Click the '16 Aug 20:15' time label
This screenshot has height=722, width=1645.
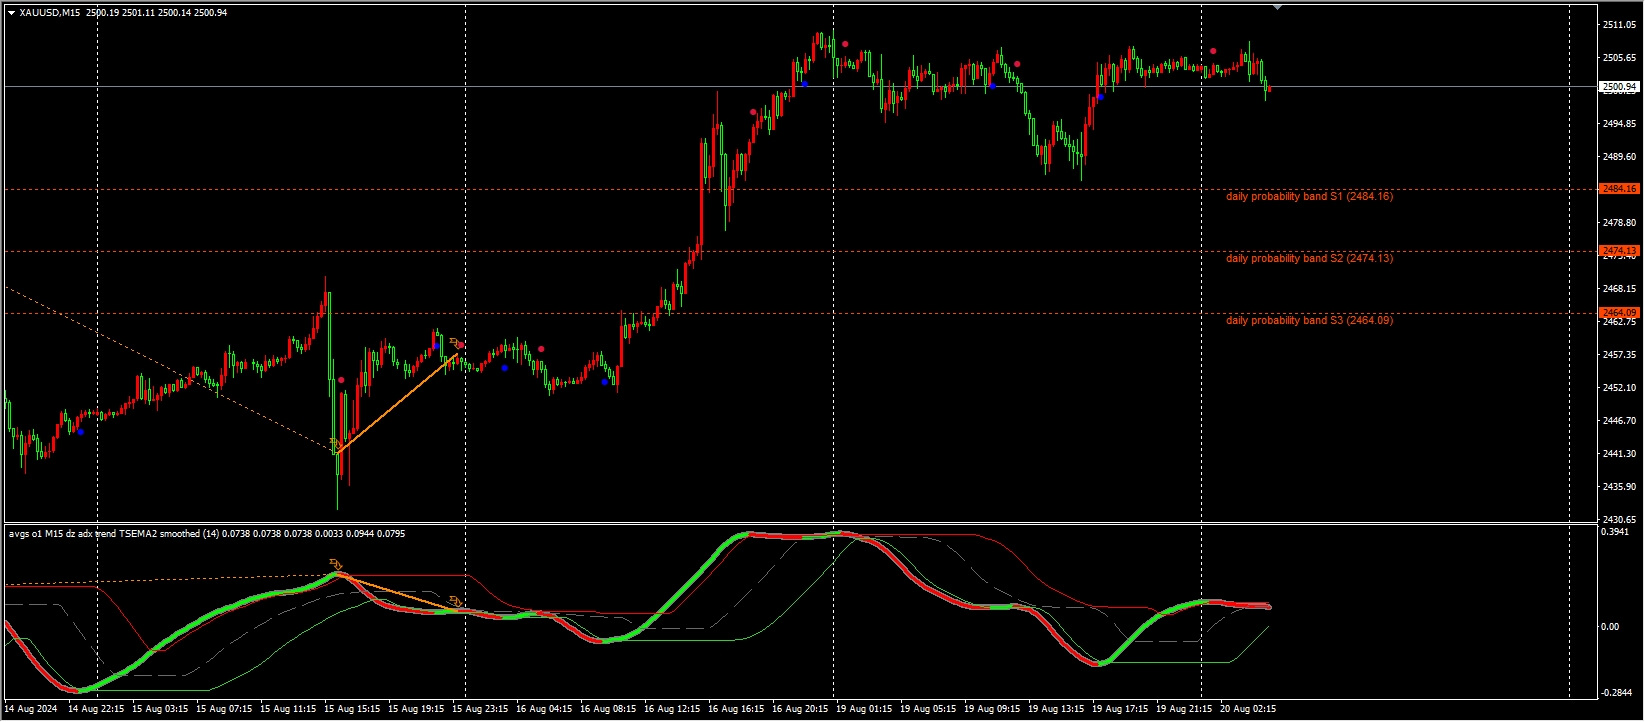click(x=800, y=710)
